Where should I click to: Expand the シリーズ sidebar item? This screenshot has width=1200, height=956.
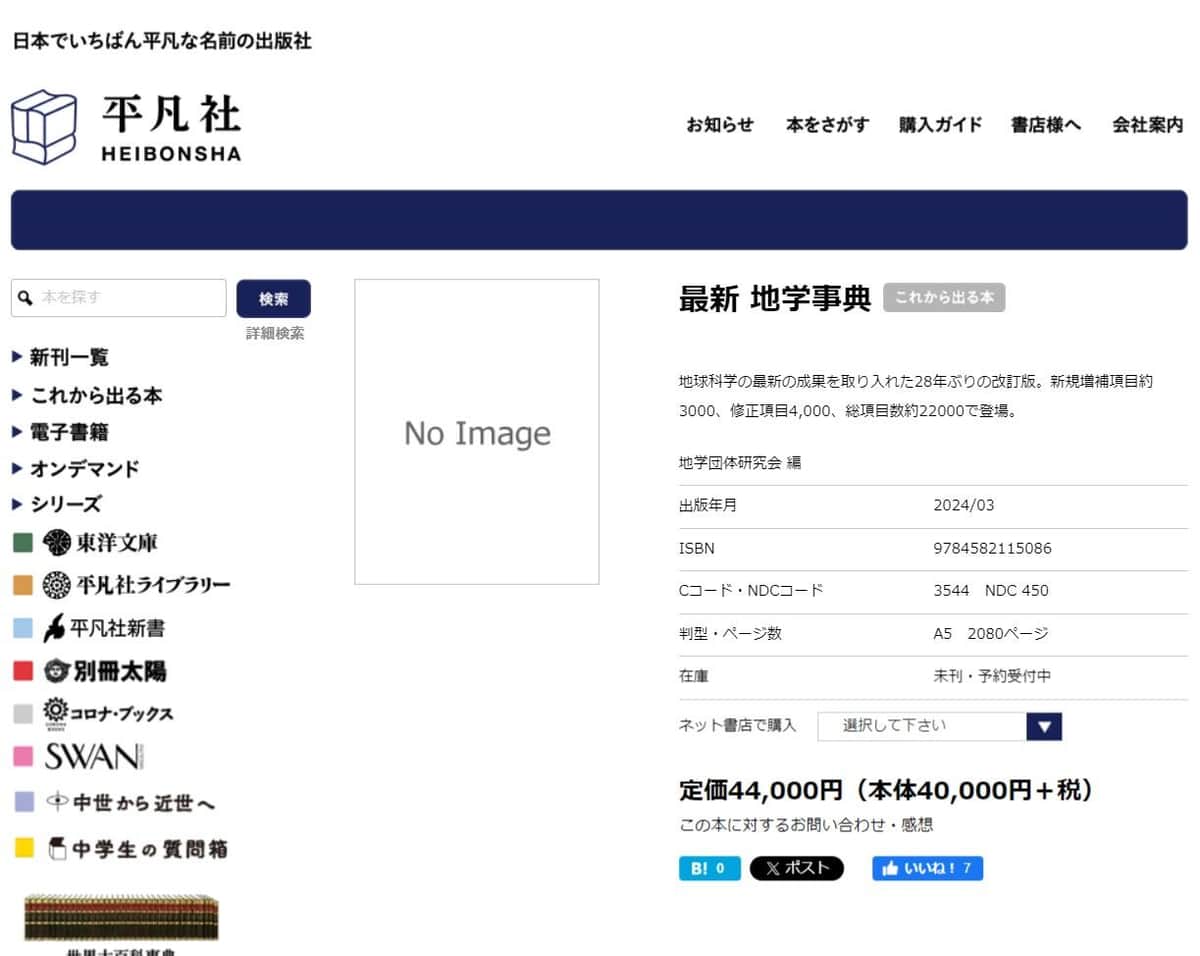pos(65,504)
